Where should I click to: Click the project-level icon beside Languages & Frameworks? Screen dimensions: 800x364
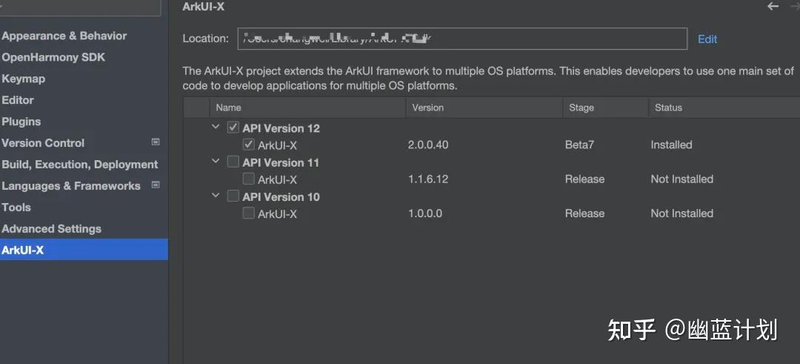pyautogui.click(x=156, y=185)
